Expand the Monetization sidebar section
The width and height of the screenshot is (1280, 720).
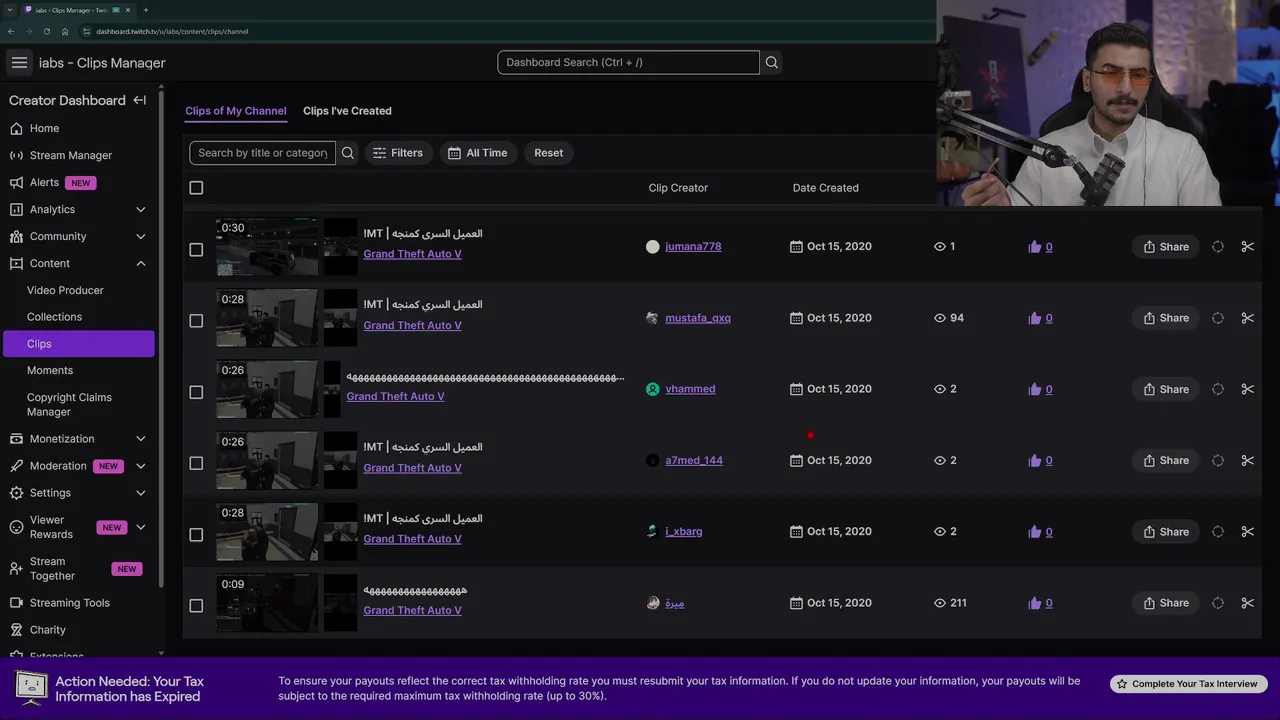[140, 439]
